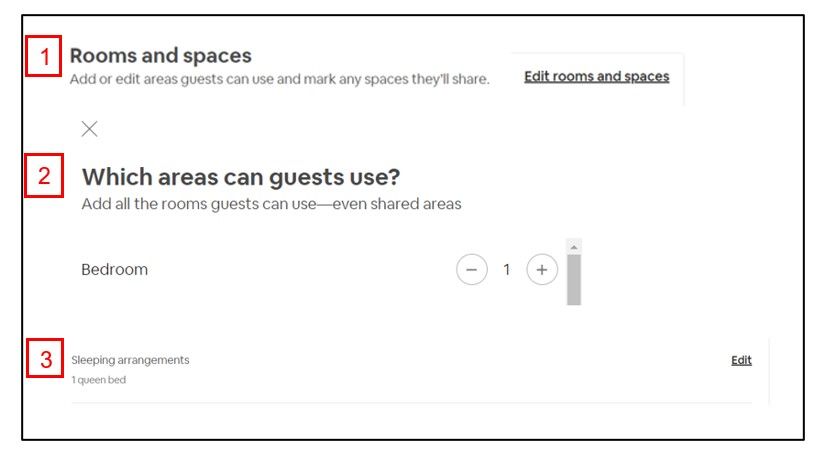Decrease Bedroom count with minus button
Screen dimensions: 816x456
point(471,270)
